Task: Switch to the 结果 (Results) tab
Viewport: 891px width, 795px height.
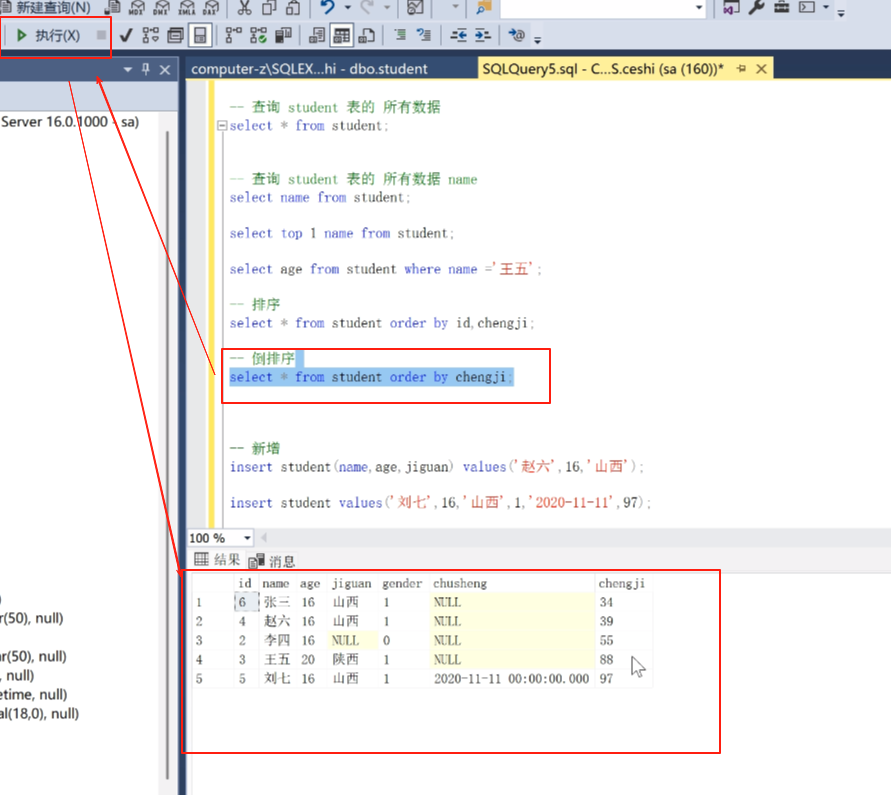Action: (x=217, y=560)
